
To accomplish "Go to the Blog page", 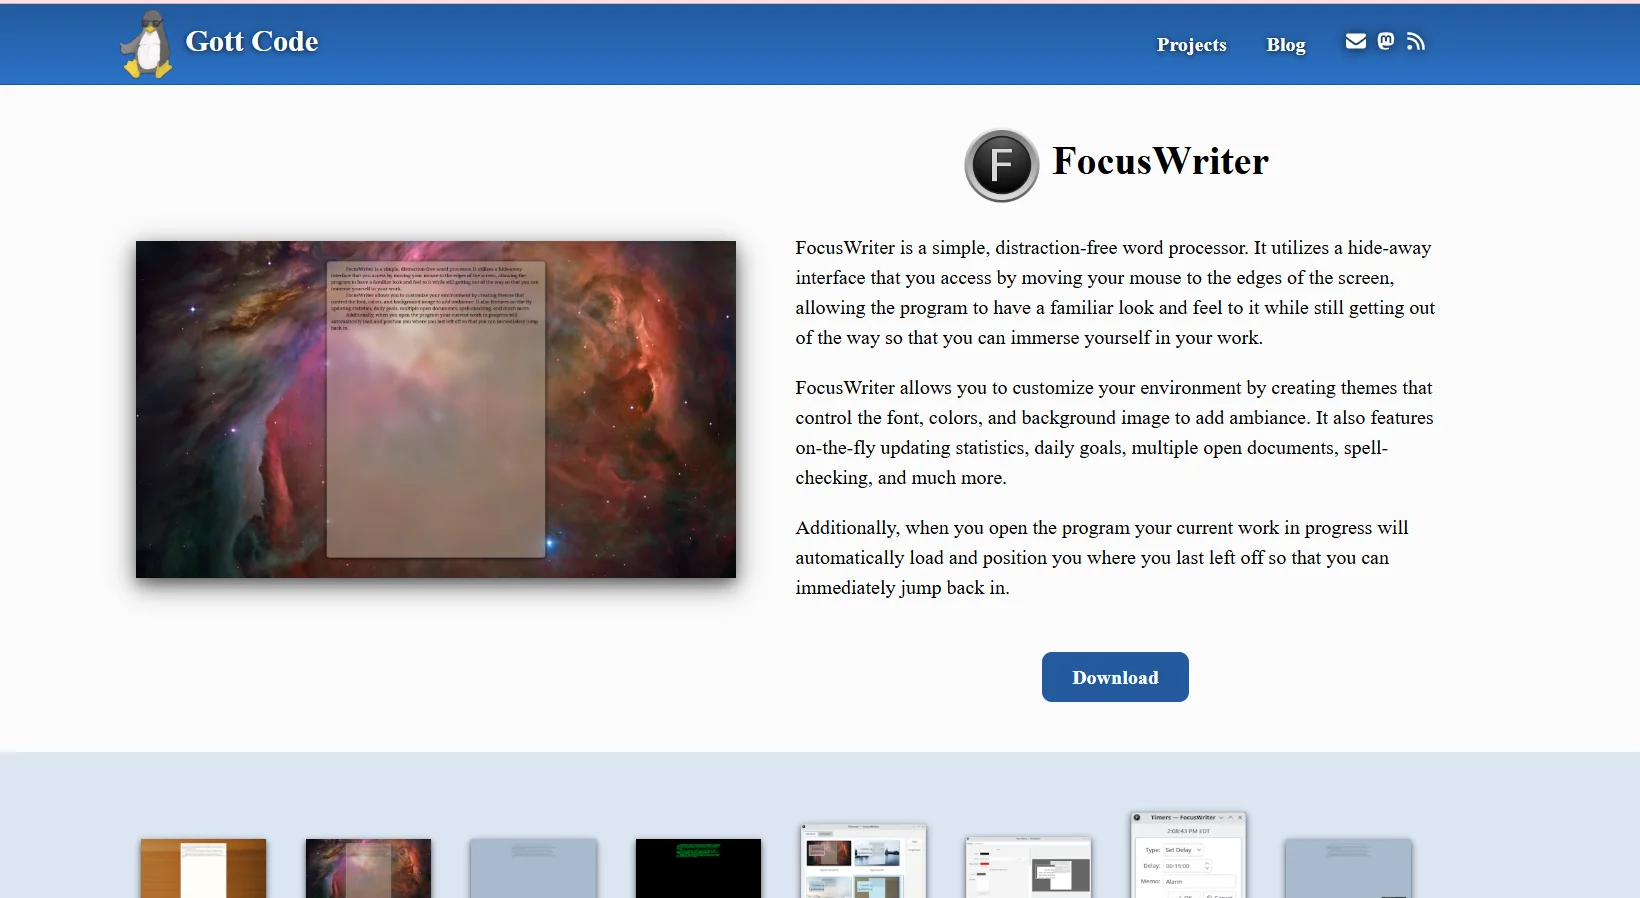I will coord(1286,44).
